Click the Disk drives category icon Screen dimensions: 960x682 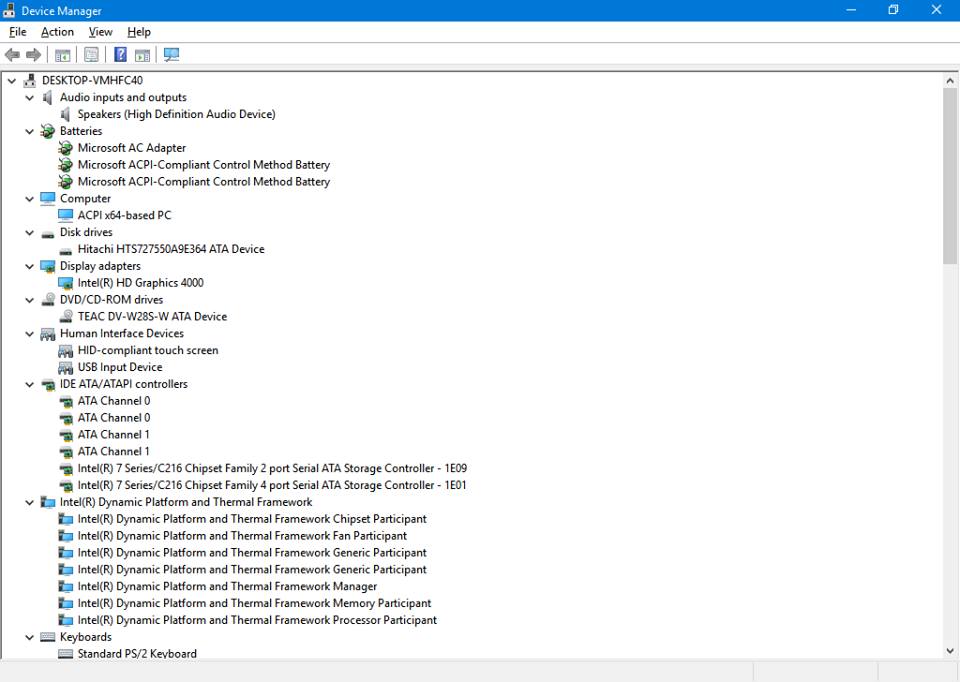click(48, 233)
